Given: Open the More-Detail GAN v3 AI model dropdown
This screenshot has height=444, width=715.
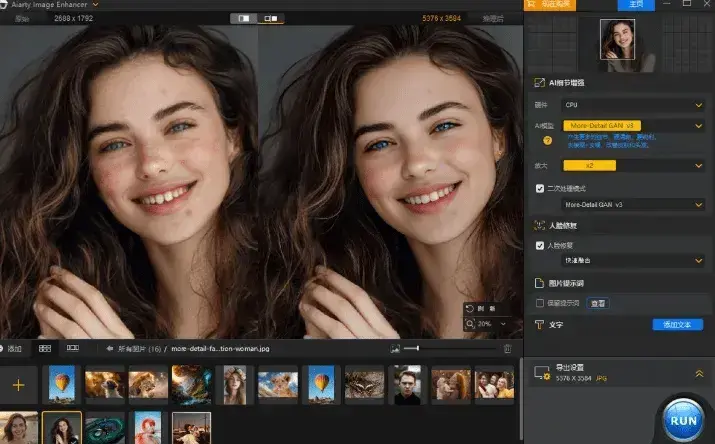Looking at the screenshot, I should click(x=634, y=126).
